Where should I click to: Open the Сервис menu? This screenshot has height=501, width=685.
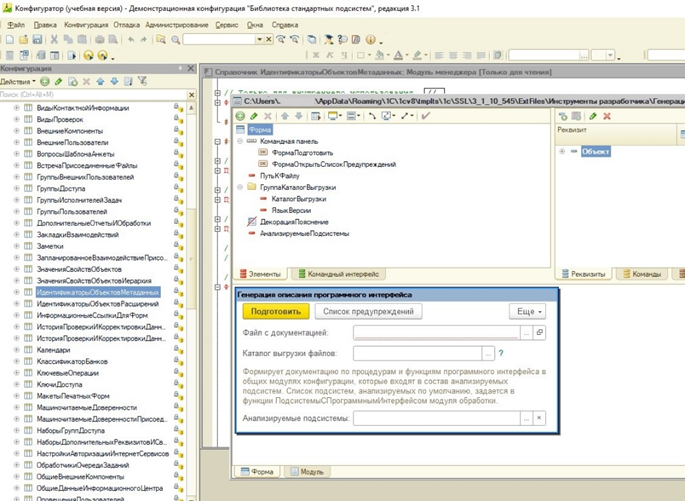227,25
